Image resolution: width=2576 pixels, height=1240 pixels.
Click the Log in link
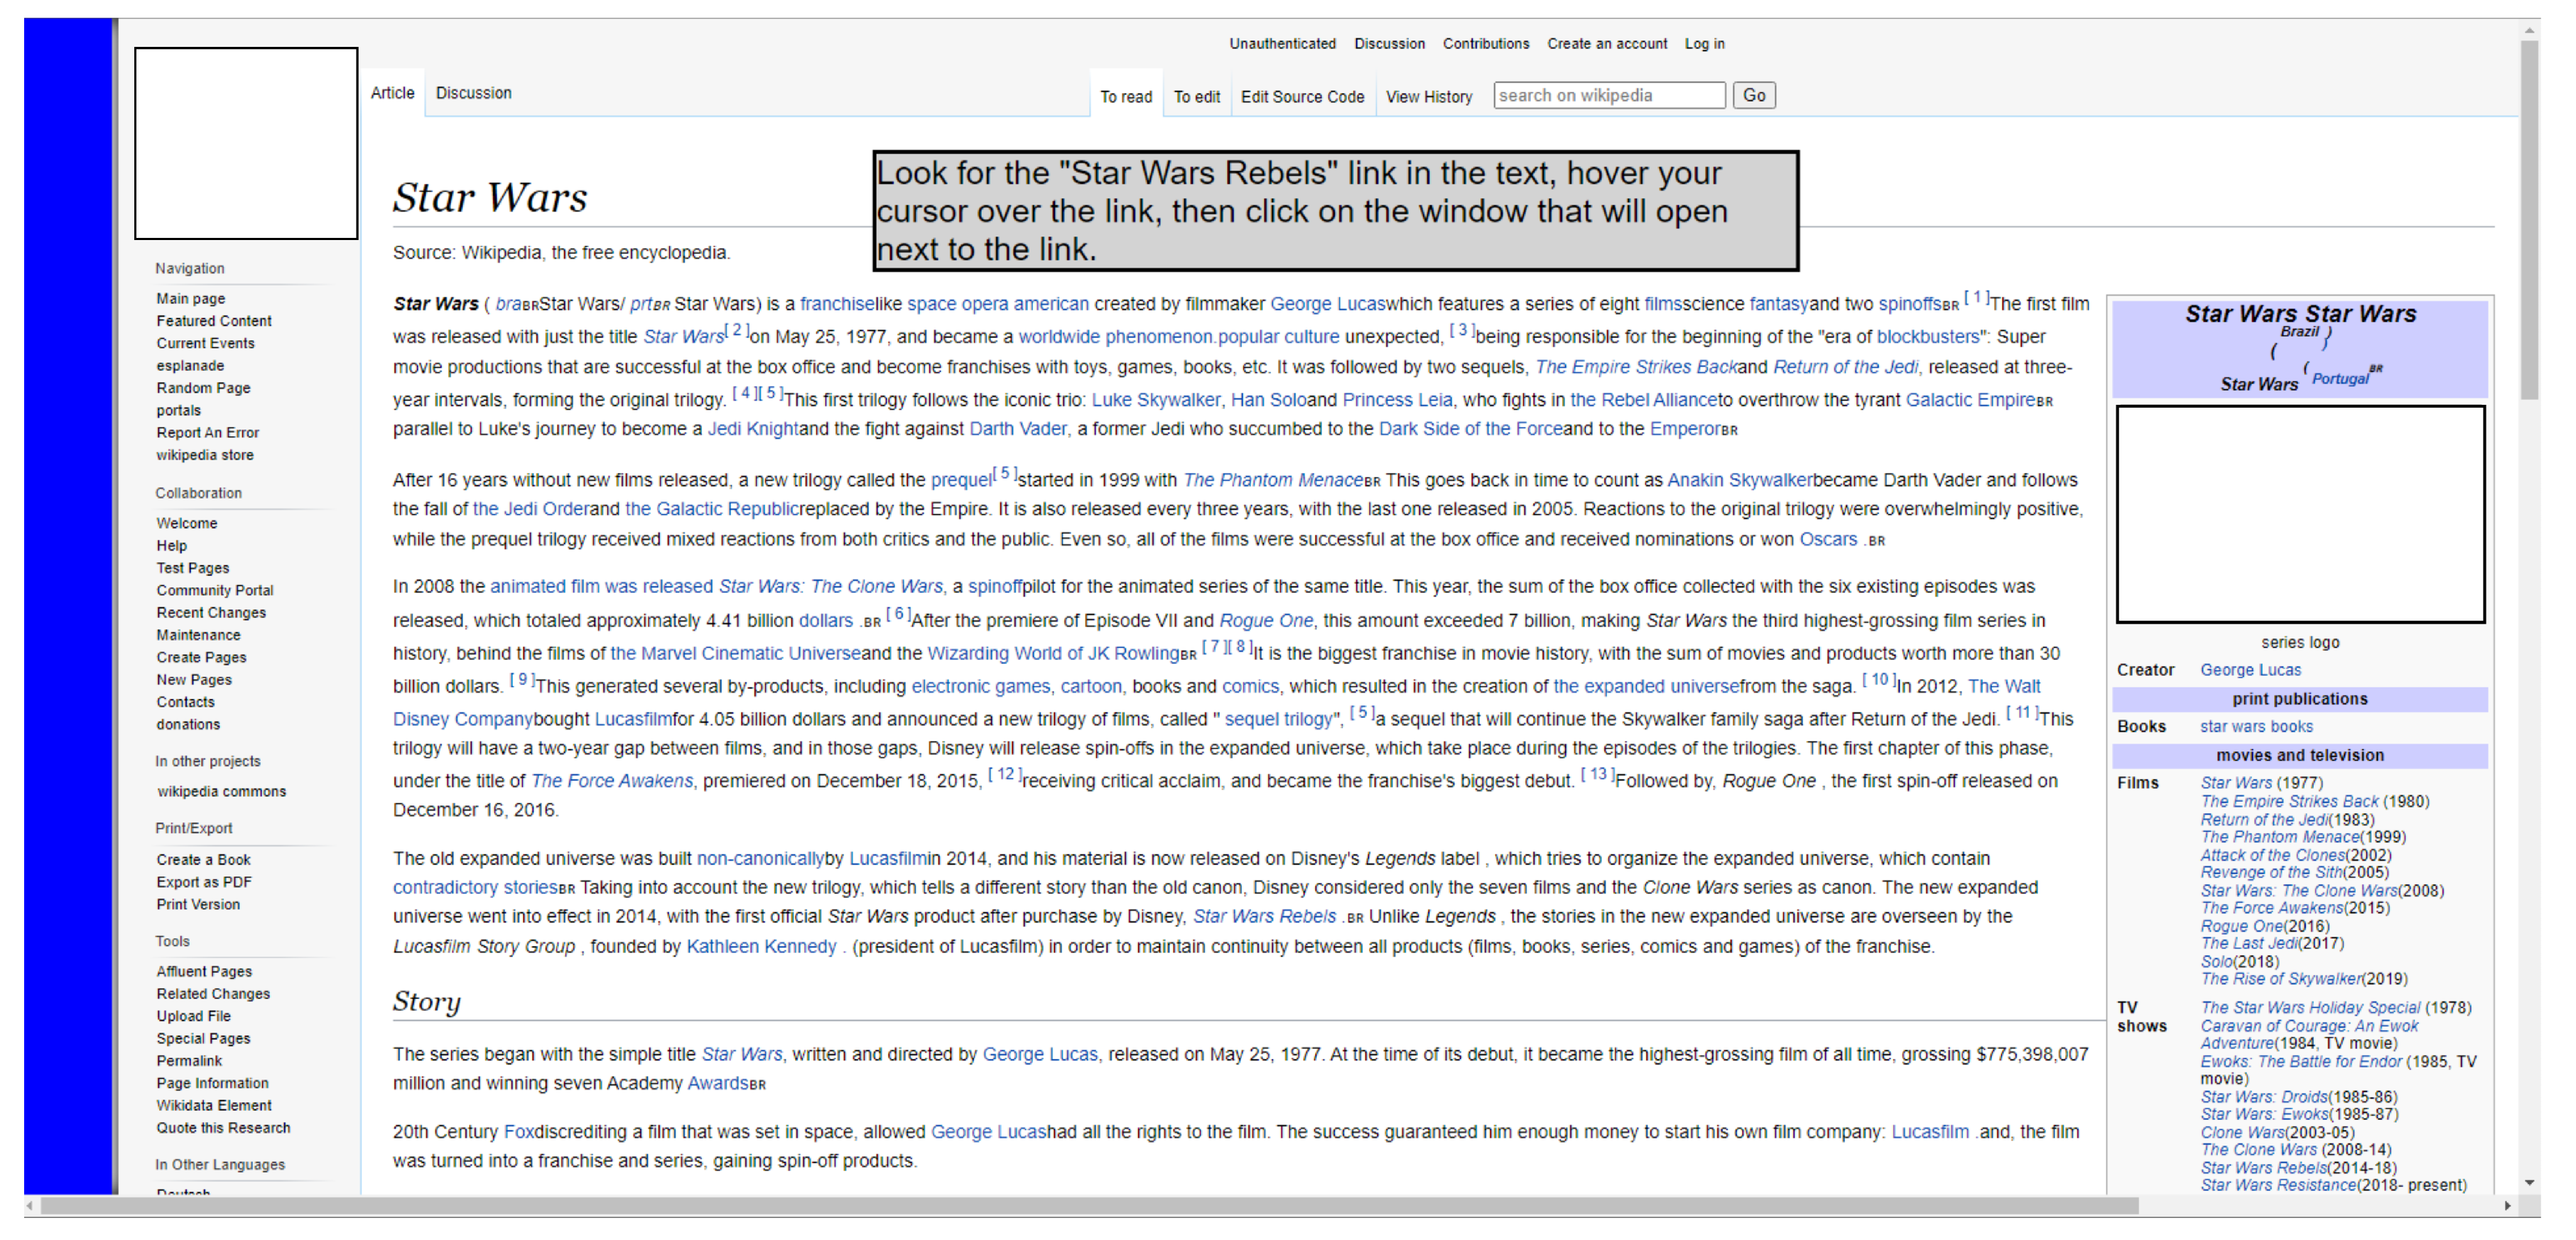click(x=1703, y=44)
